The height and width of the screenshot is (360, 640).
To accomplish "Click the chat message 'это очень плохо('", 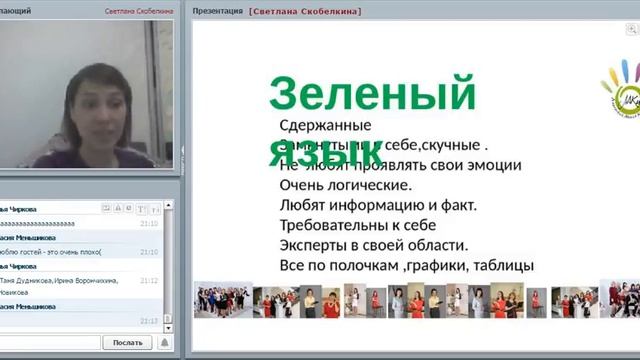I will pyautogui.click(x=50, y=252).
